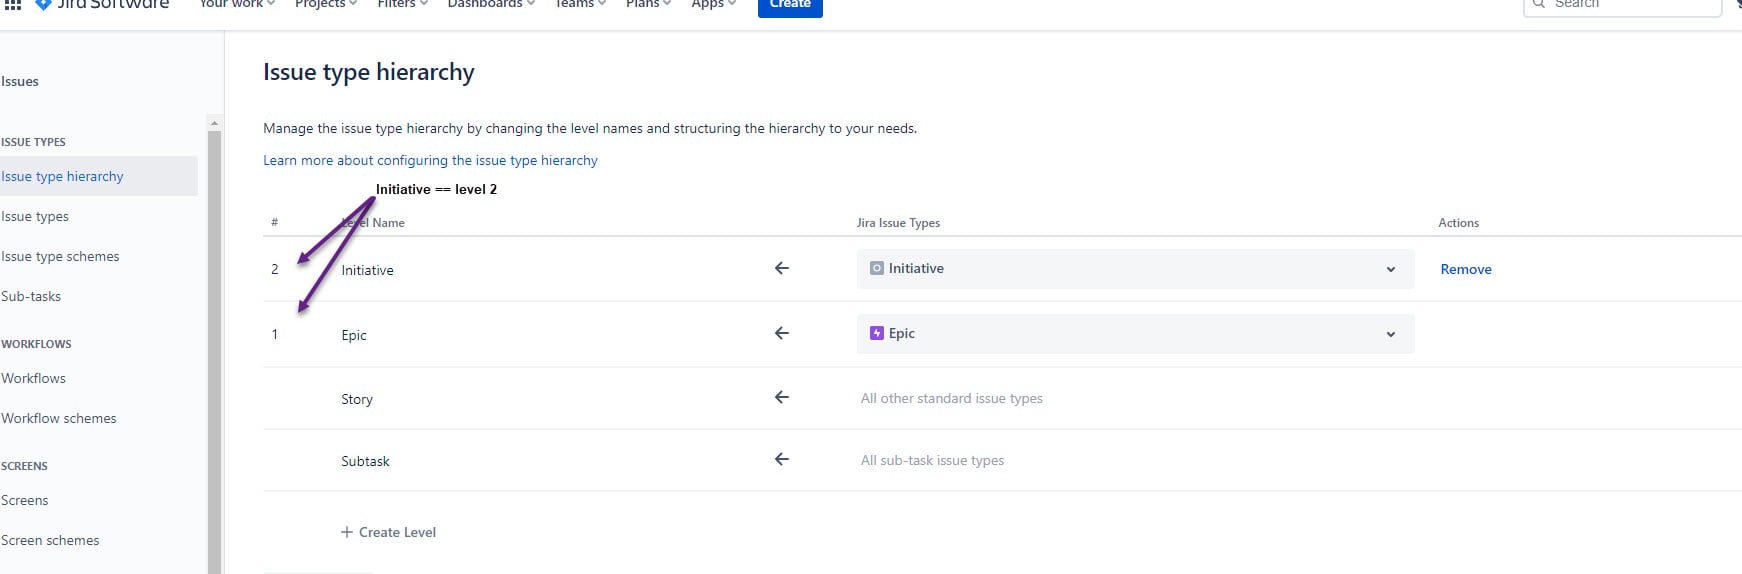Open Sub-tasks in sidebar
This screenshot has width=1742, height=574.
tap(31, 296)
